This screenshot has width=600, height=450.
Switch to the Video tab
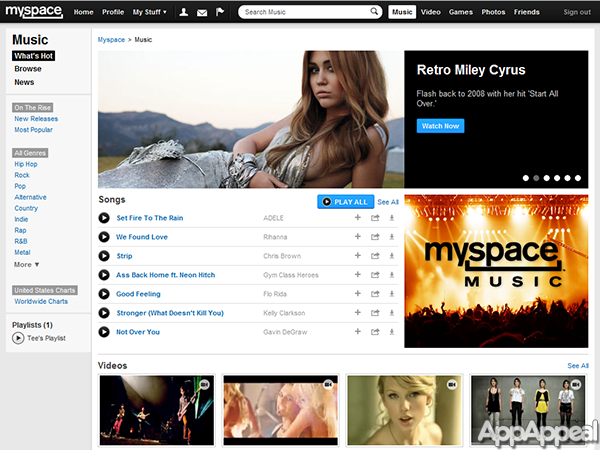430,12
